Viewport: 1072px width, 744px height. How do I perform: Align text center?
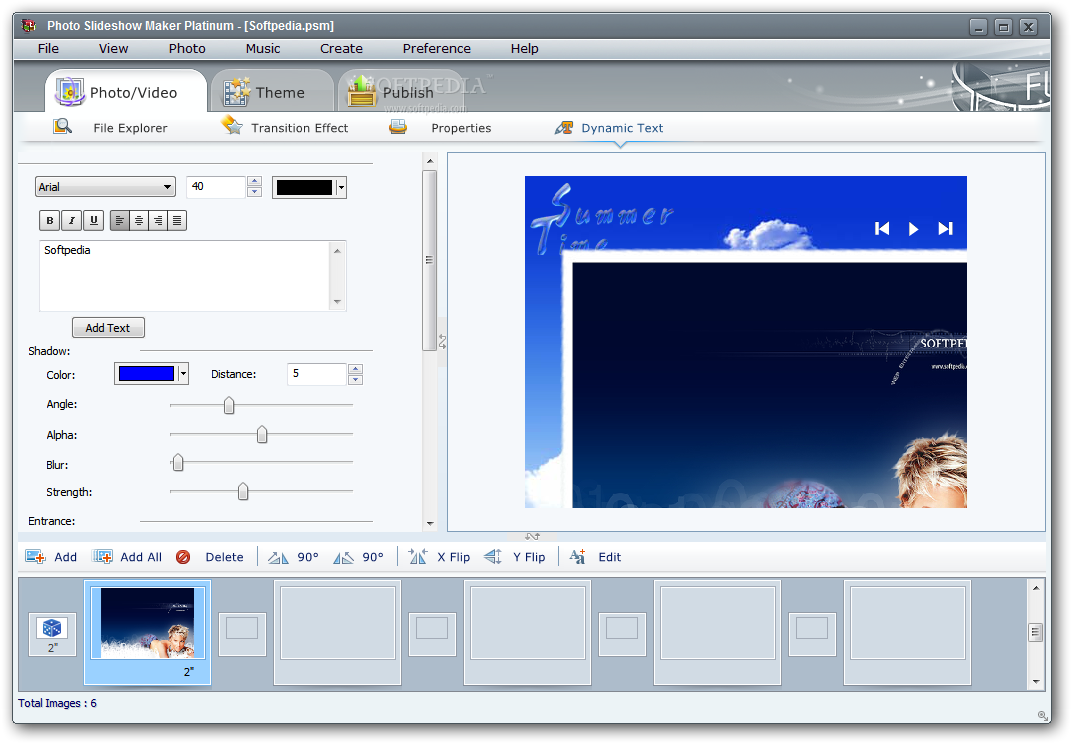pos(139,220)
